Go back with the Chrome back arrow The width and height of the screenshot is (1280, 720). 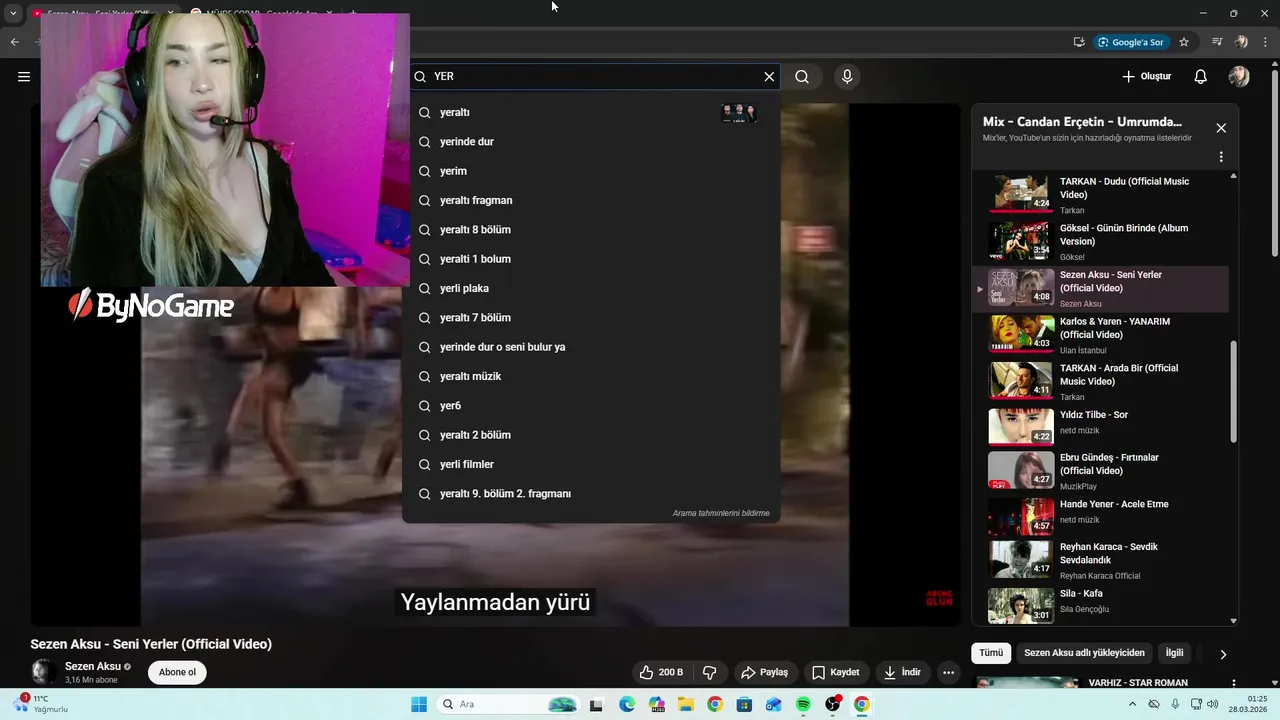pos(14,42)
